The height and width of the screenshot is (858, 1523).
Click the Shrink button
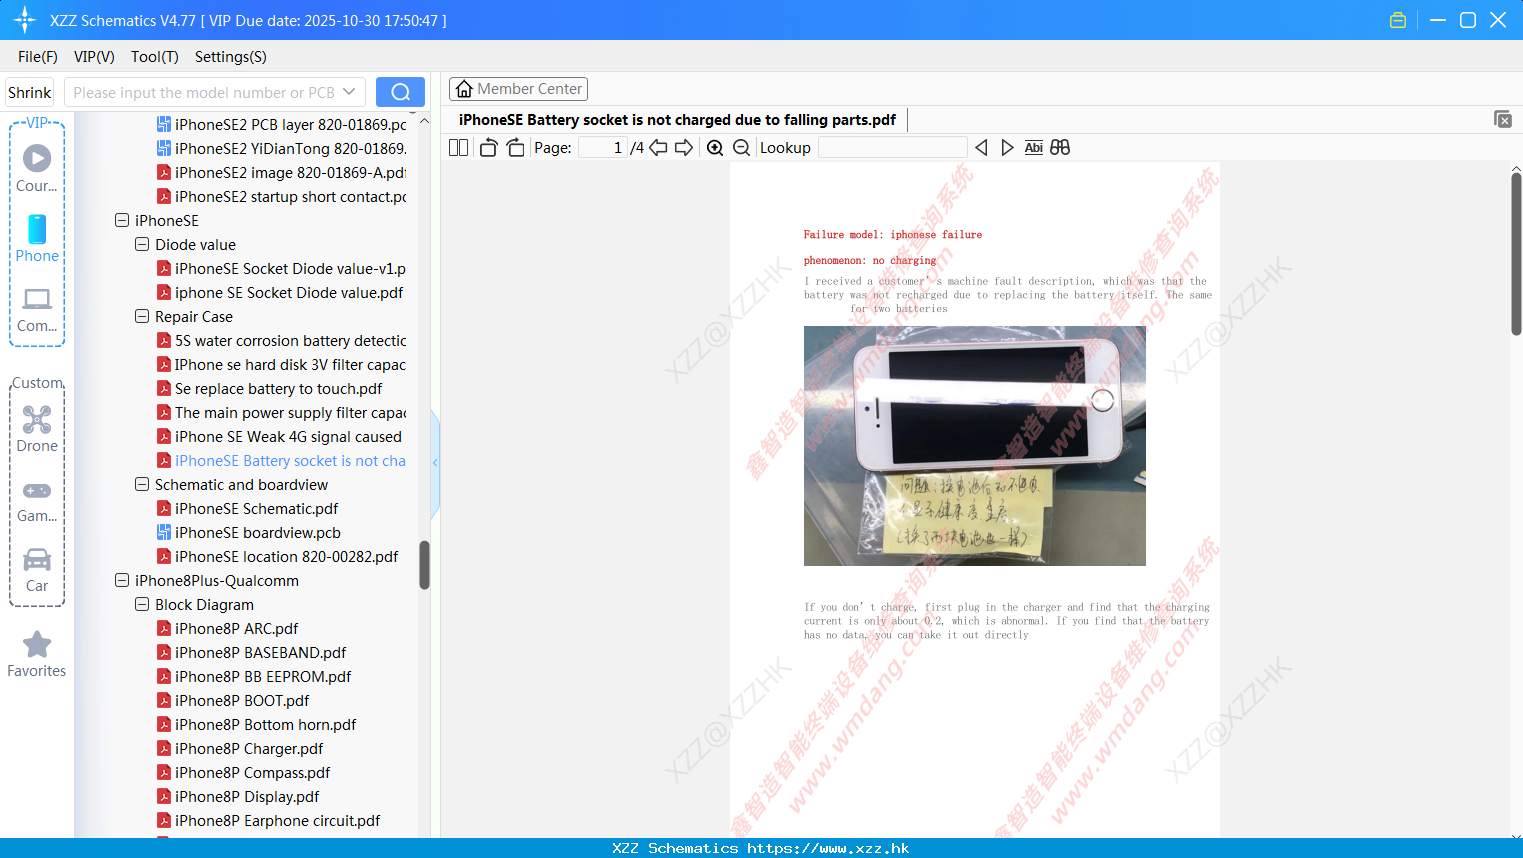click(29, 92)
